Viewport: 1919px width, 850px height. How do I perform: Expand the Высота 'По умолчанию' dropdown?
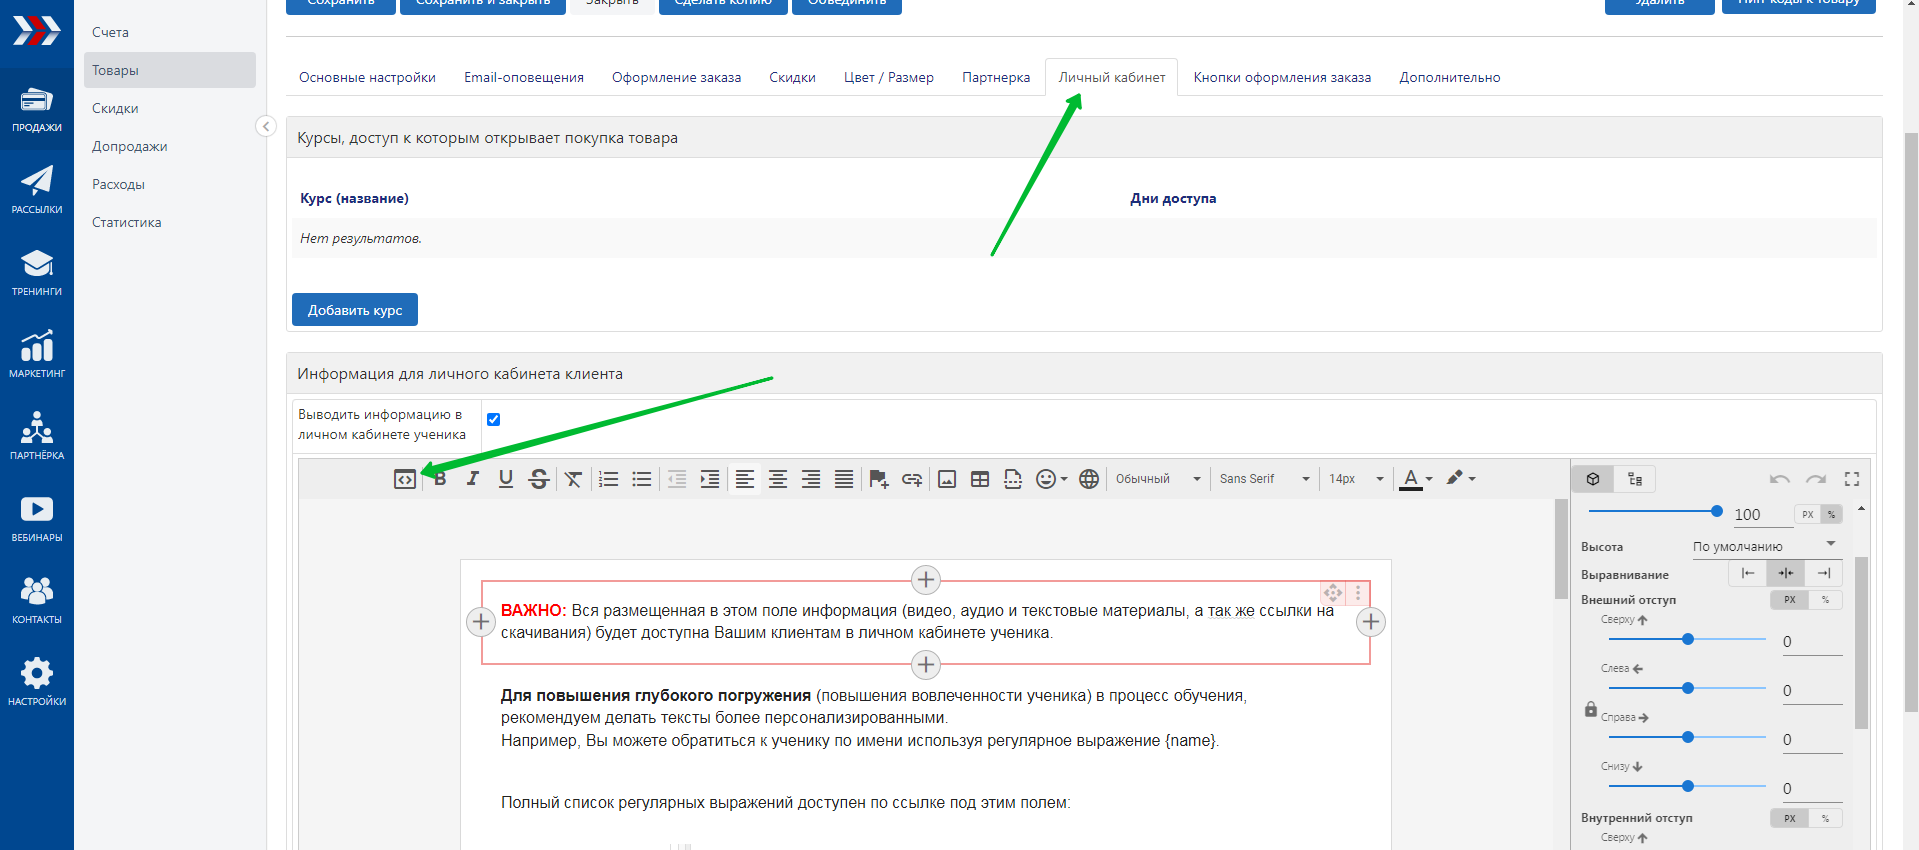pos(1764,546)
